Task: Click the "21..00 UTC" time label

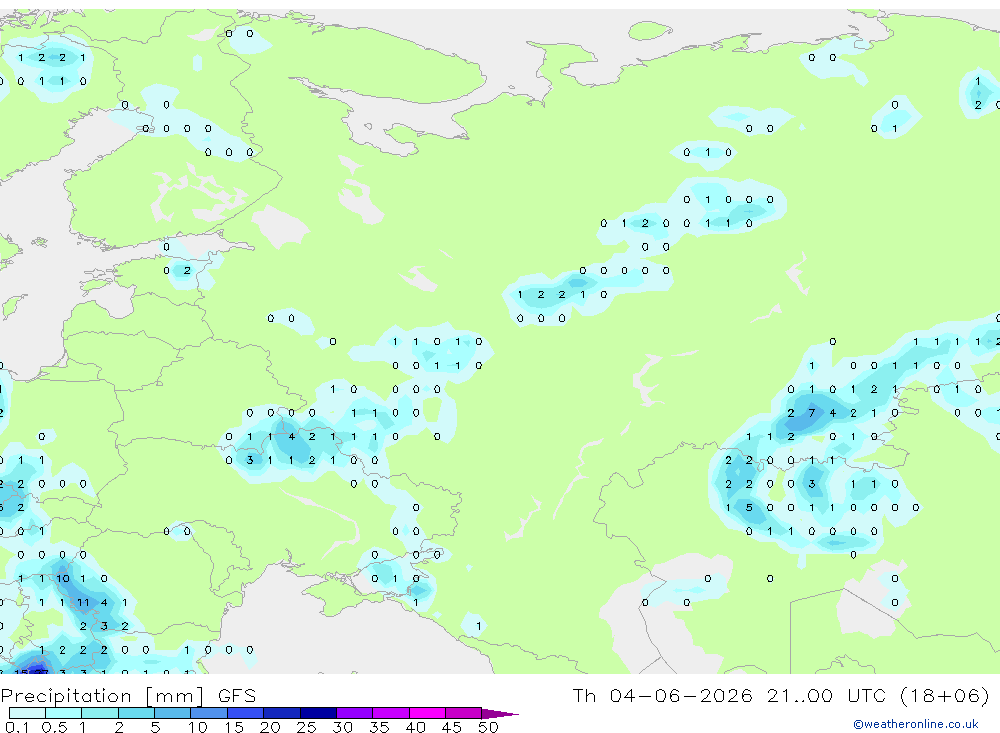Action: (x=828, y=695)
